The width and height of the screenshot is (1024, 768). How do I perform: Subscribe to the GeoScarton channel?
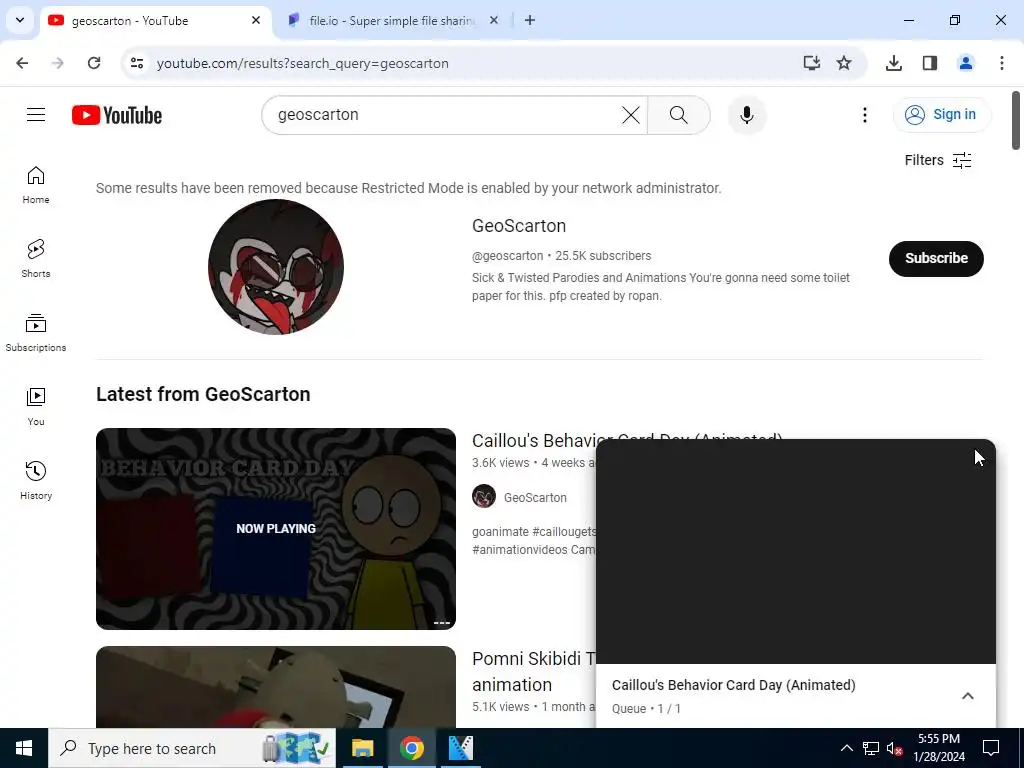936,259
